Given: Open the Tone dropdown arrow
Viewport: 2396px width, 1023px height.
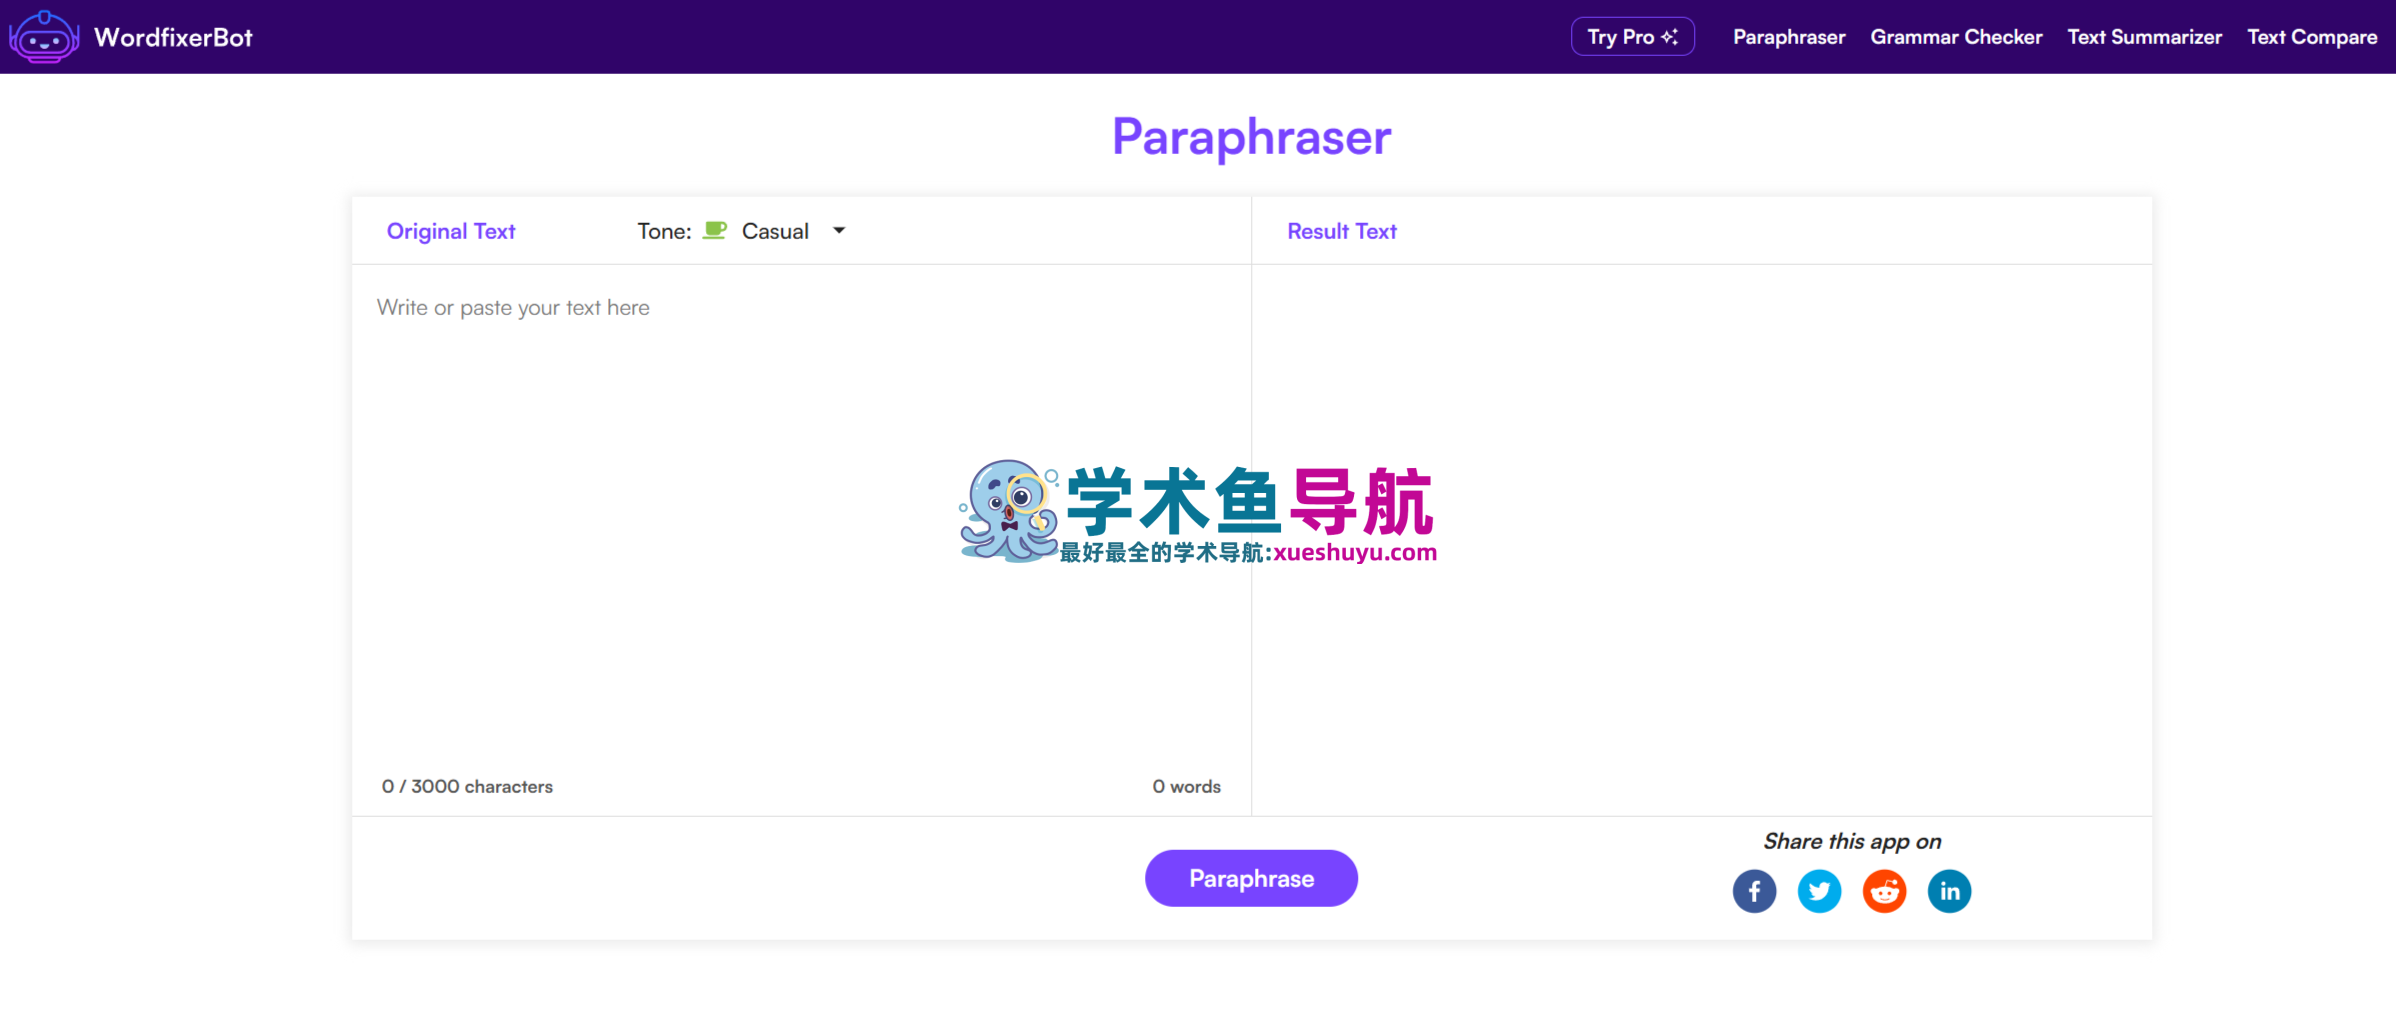Looking at the screenshot, I should [839, 231].
